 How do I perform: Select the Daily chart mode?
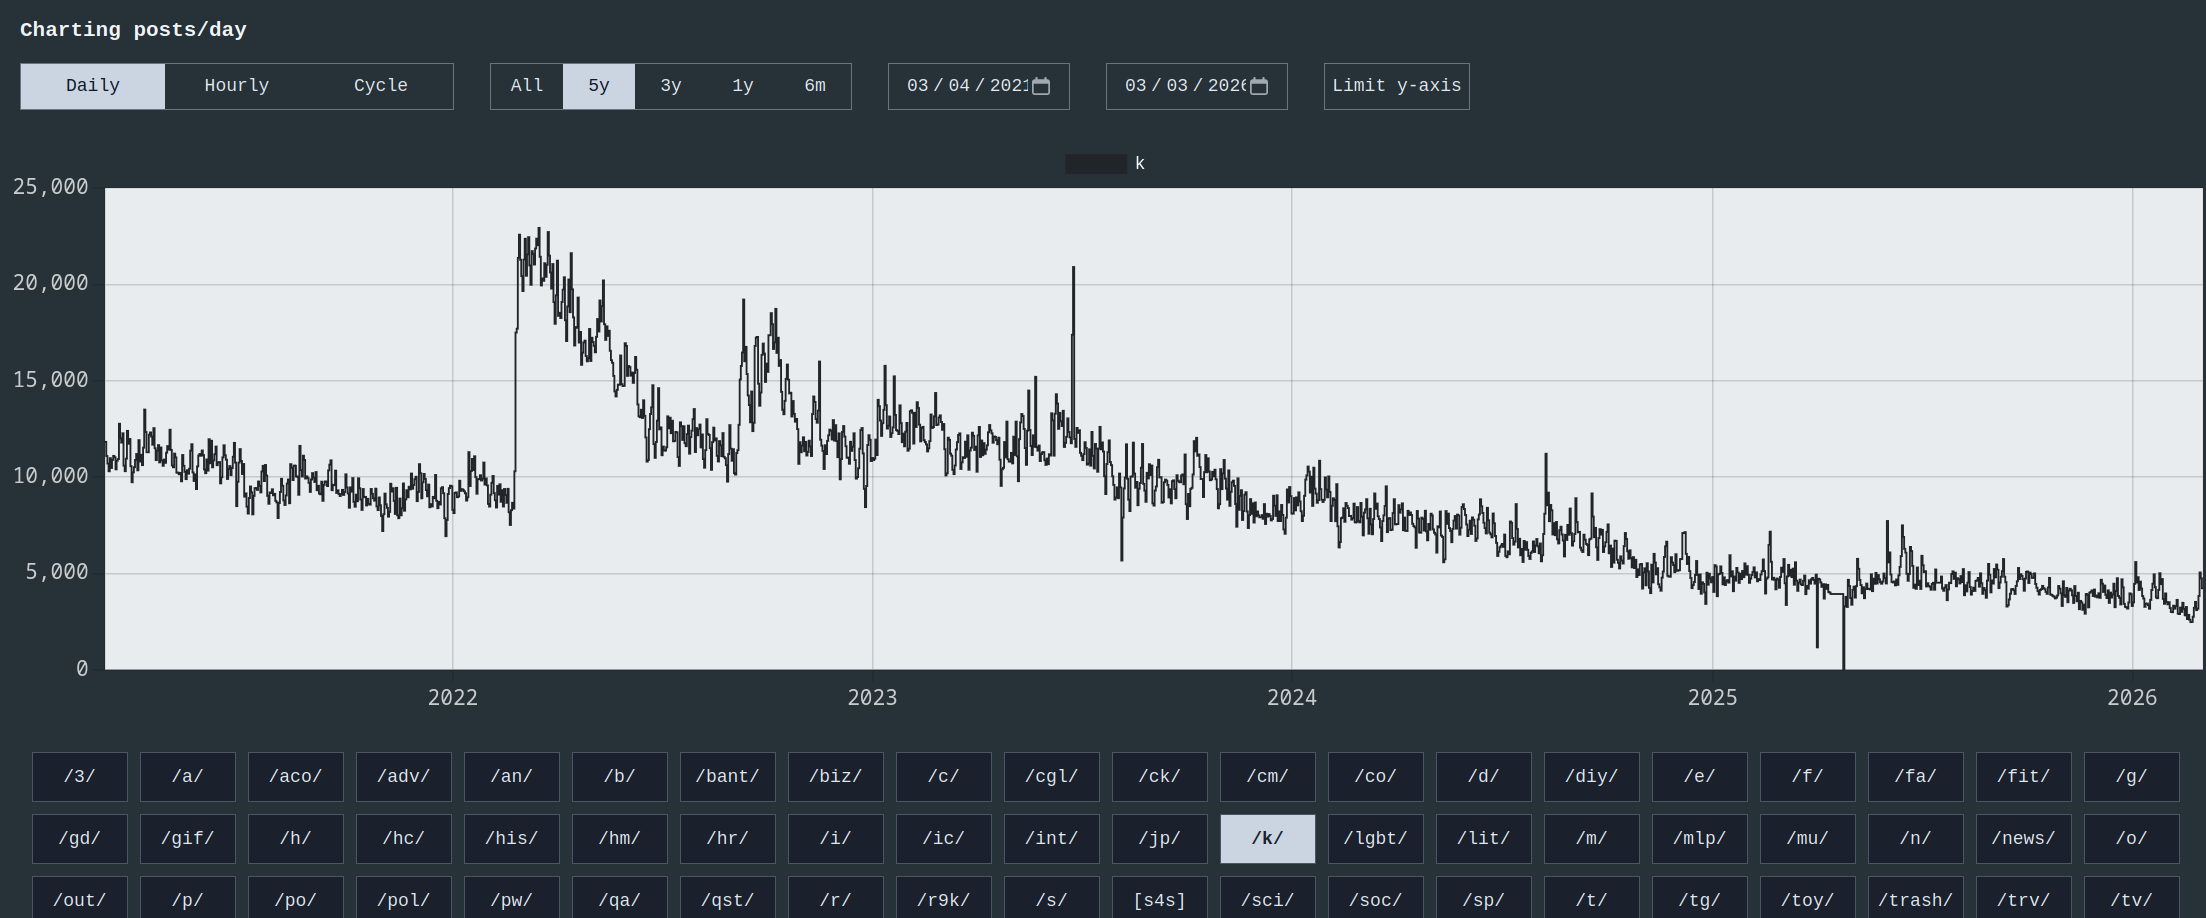93,86
